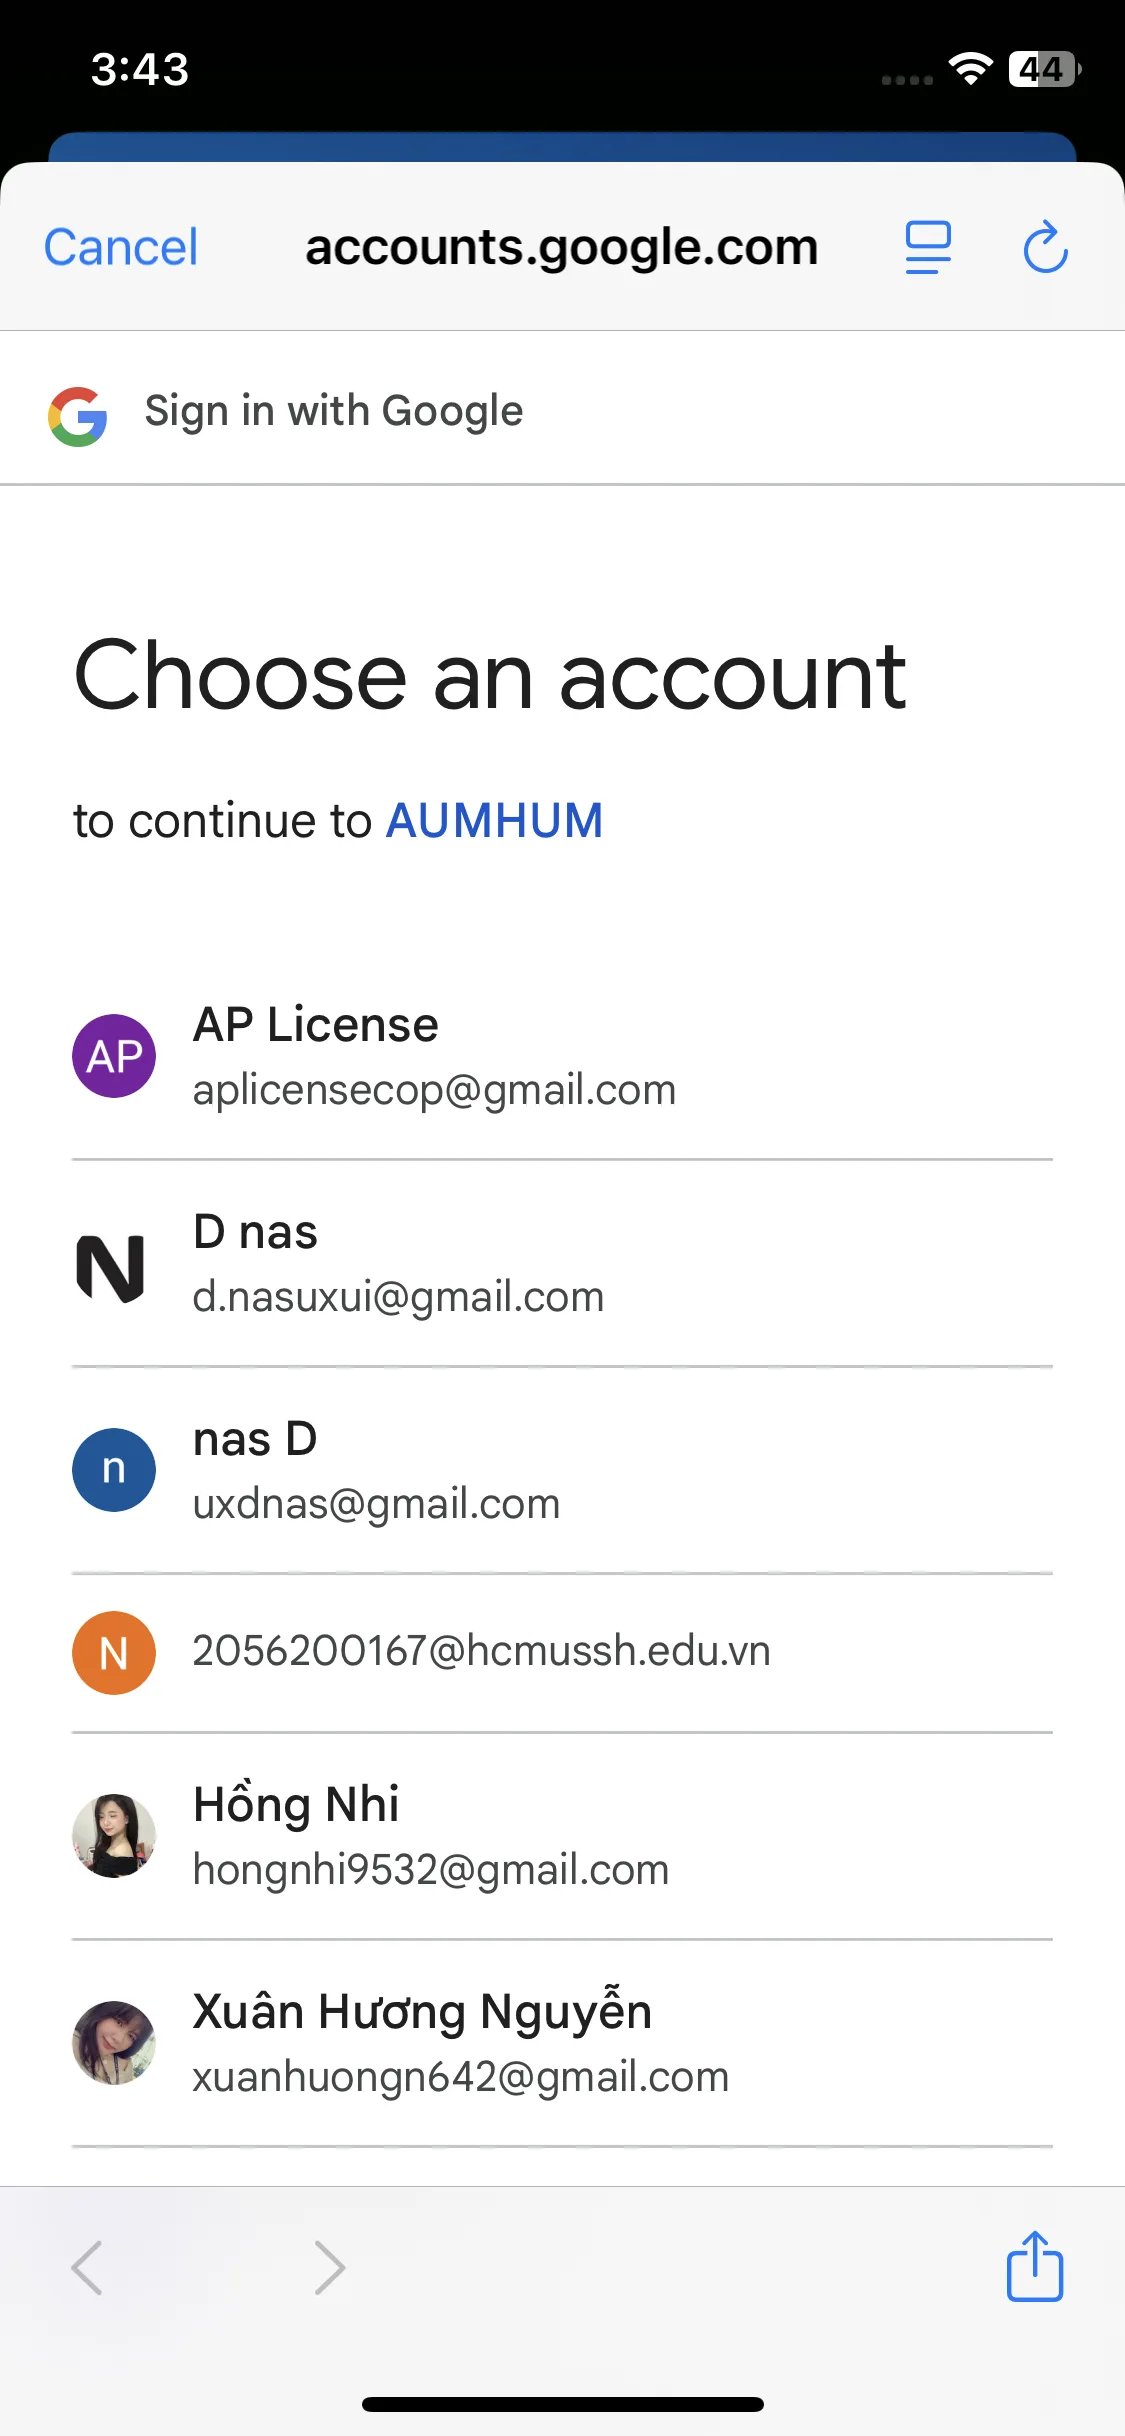The image size is (1125, 2436).
Task: Tap Xuân Hương Nguyễn profile photo
Action: click(x=114, y=2042)
